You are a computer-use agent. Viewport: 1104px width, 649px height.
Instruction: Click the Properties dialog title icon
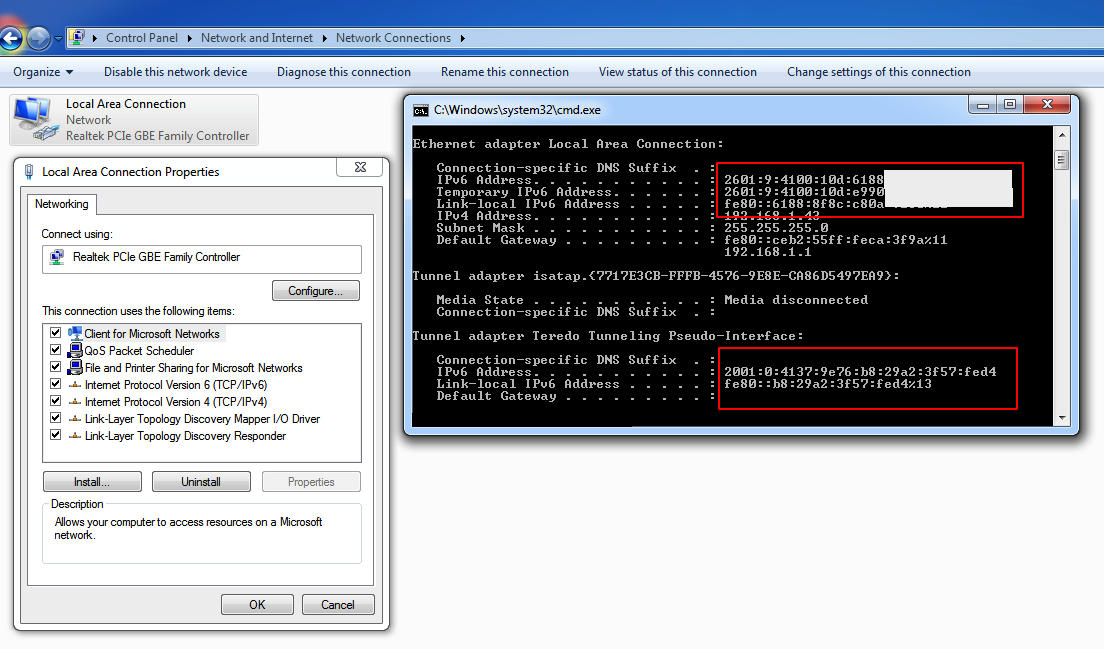coord(29,172)
